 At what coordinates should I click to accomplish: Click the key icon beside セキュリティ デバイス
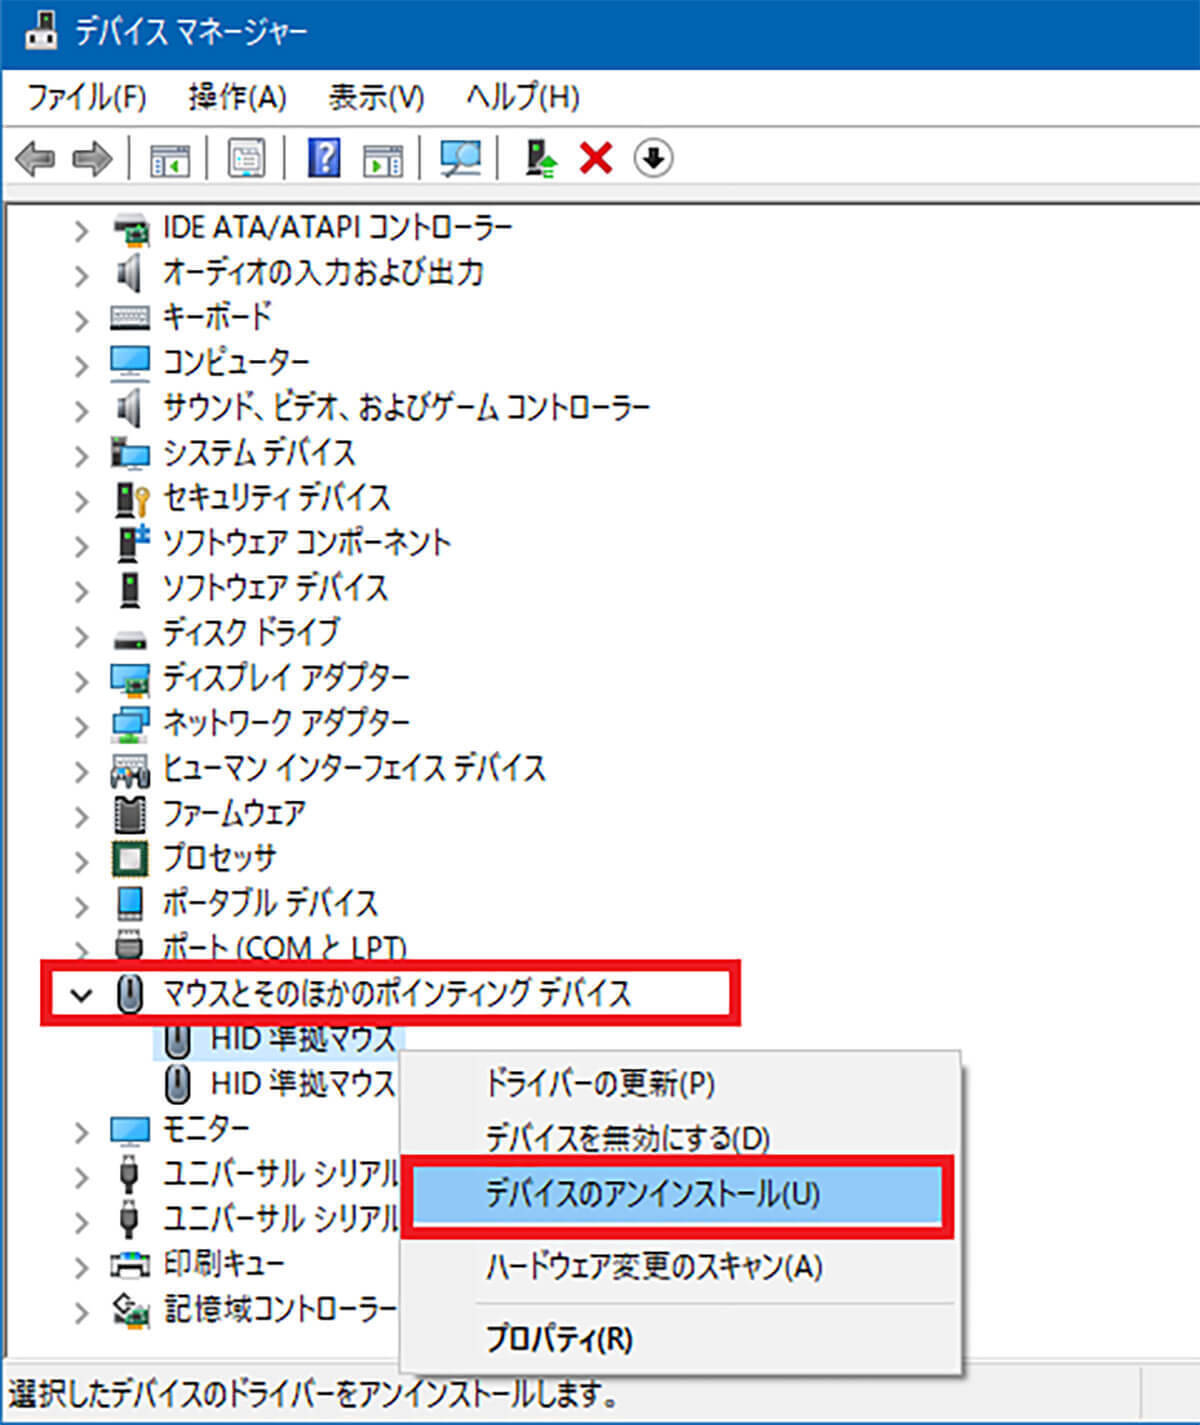pos(133,498)
